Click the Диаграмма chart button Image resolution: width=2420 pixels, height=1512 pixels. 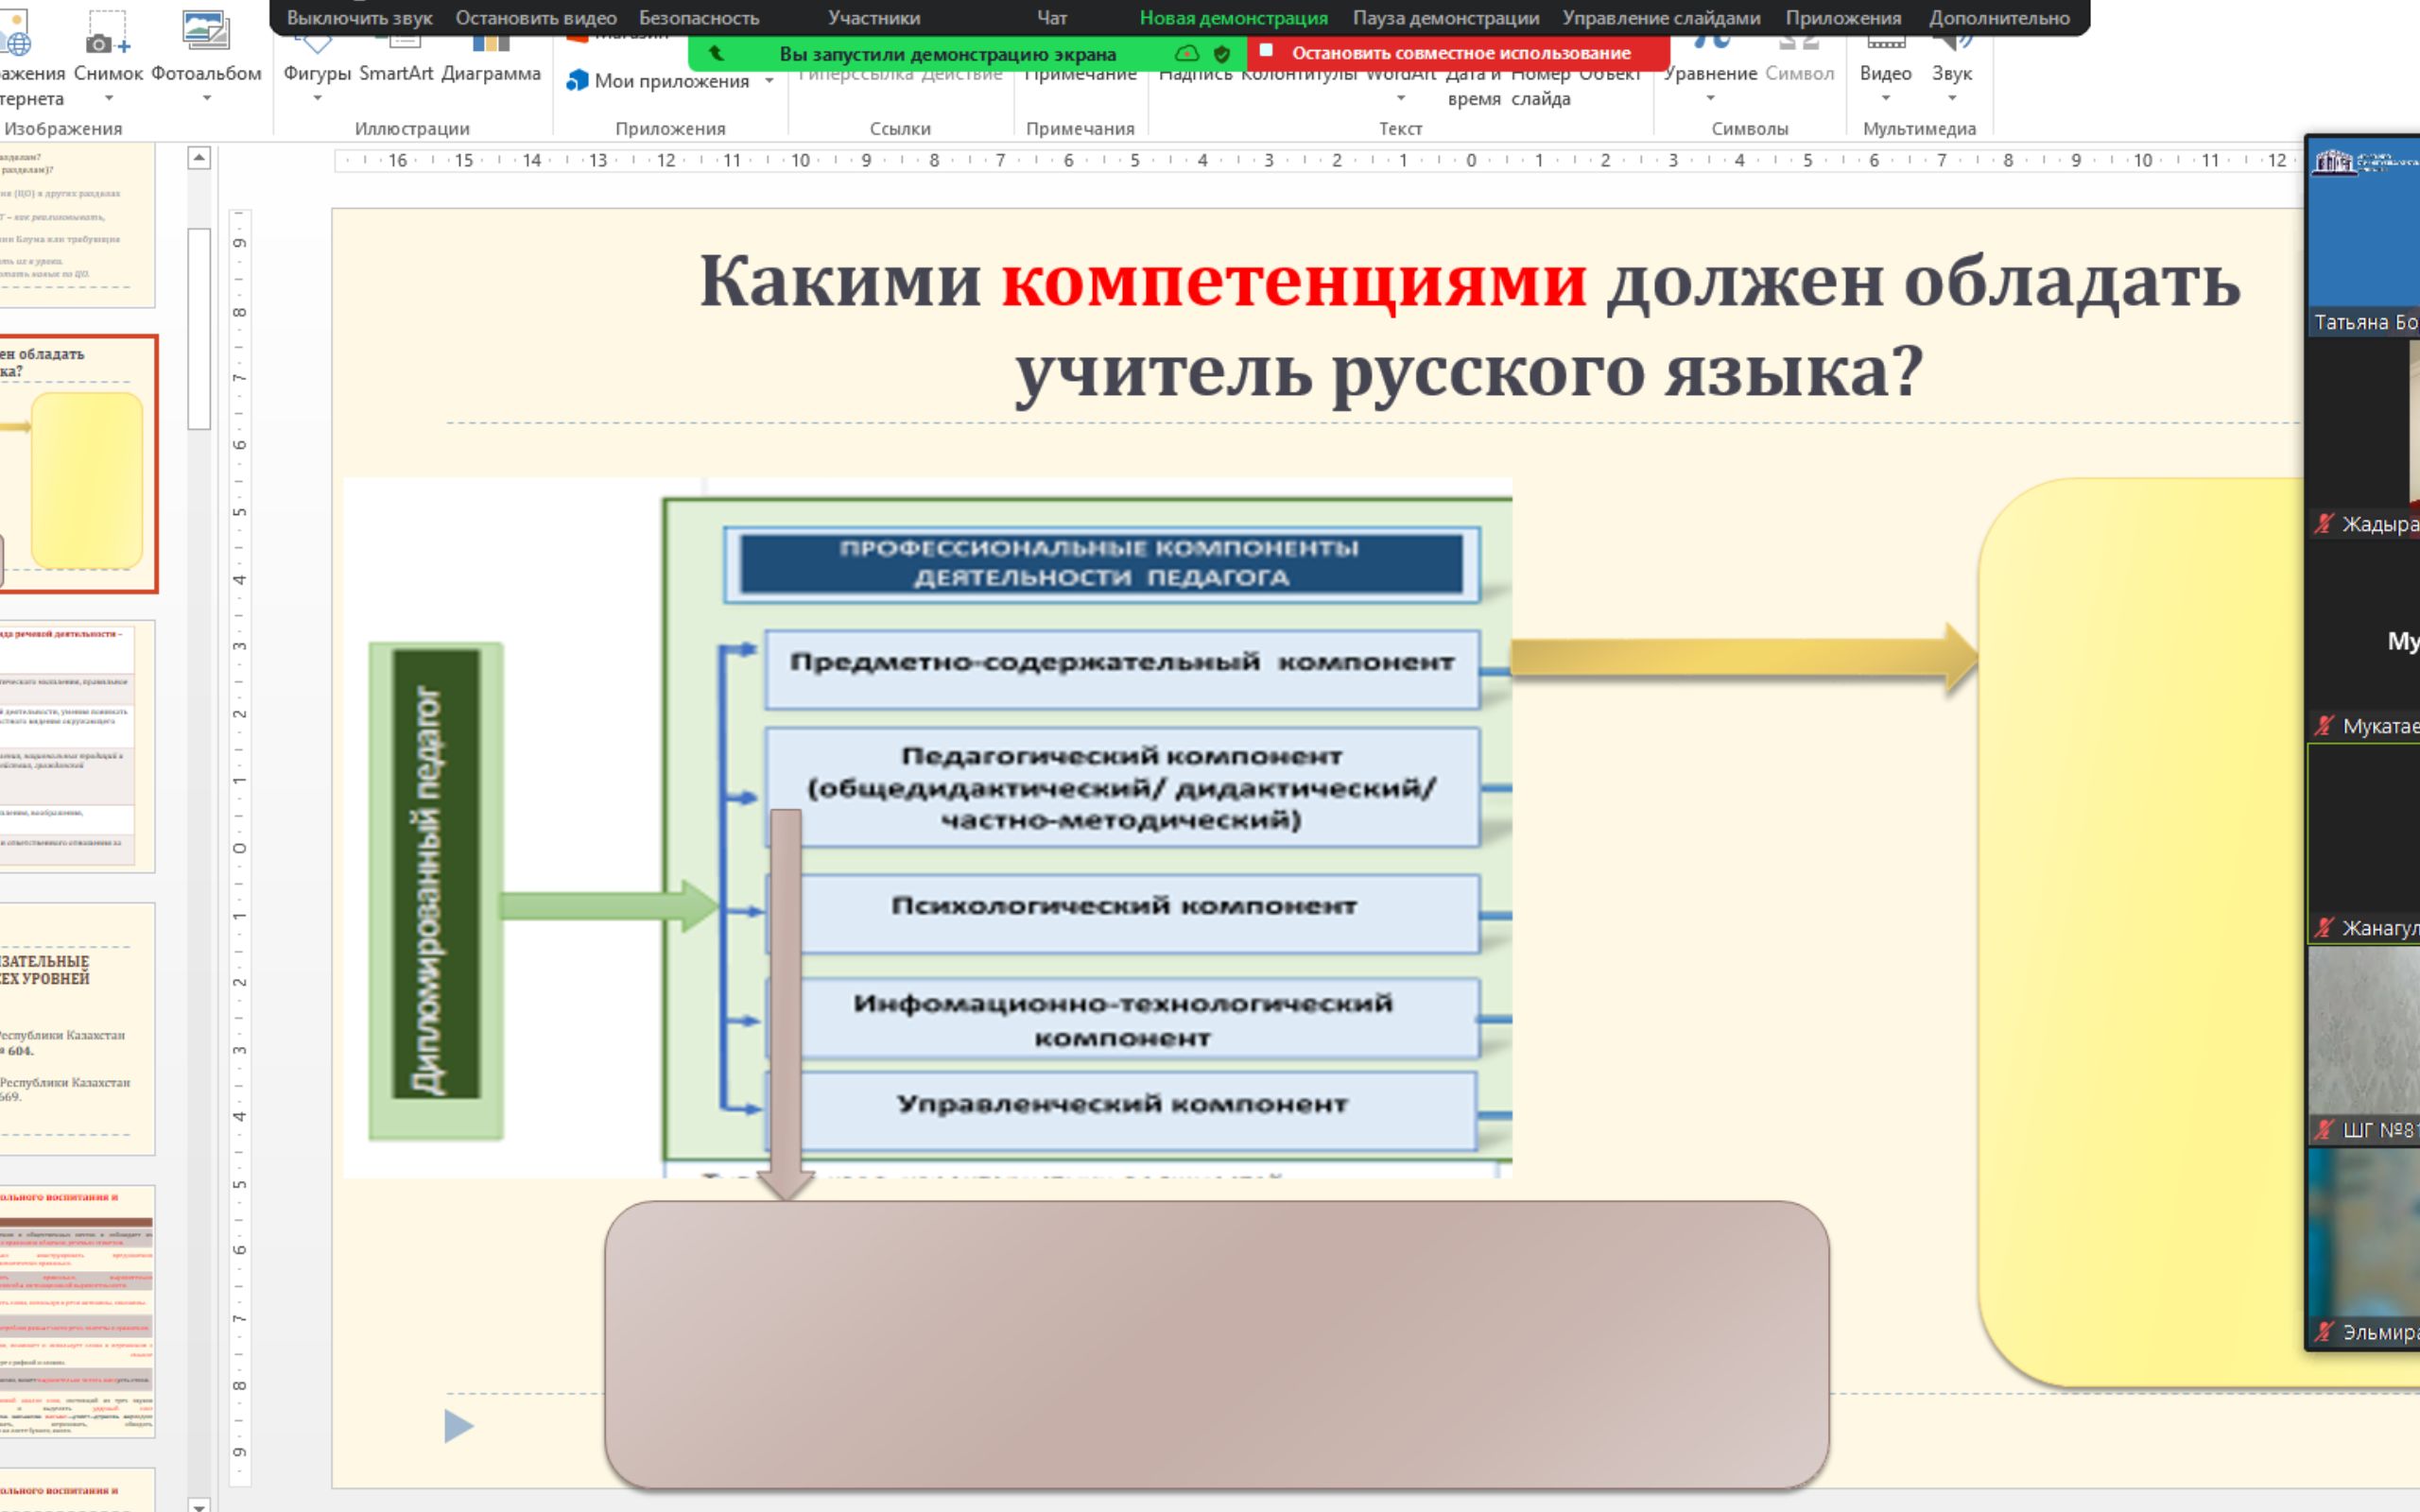[490, 73]
